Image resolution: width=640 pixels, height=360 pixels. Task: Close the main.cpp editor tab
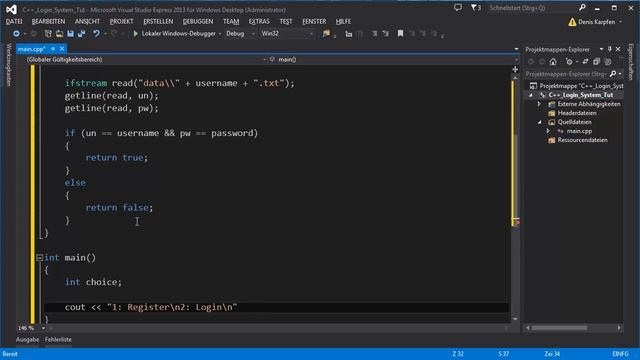point(62,49)
